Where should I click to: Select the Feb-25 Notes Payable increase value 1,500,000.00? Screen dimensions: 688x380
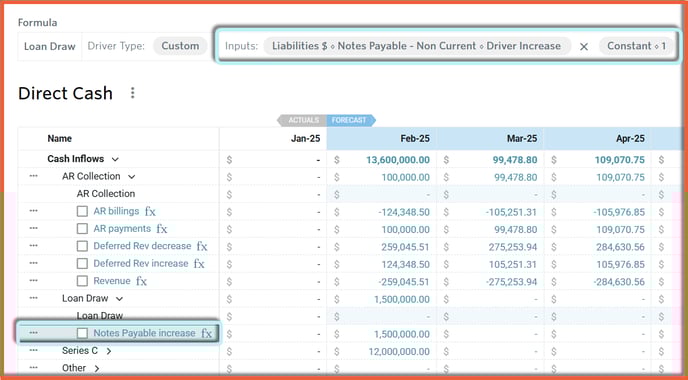401,334
